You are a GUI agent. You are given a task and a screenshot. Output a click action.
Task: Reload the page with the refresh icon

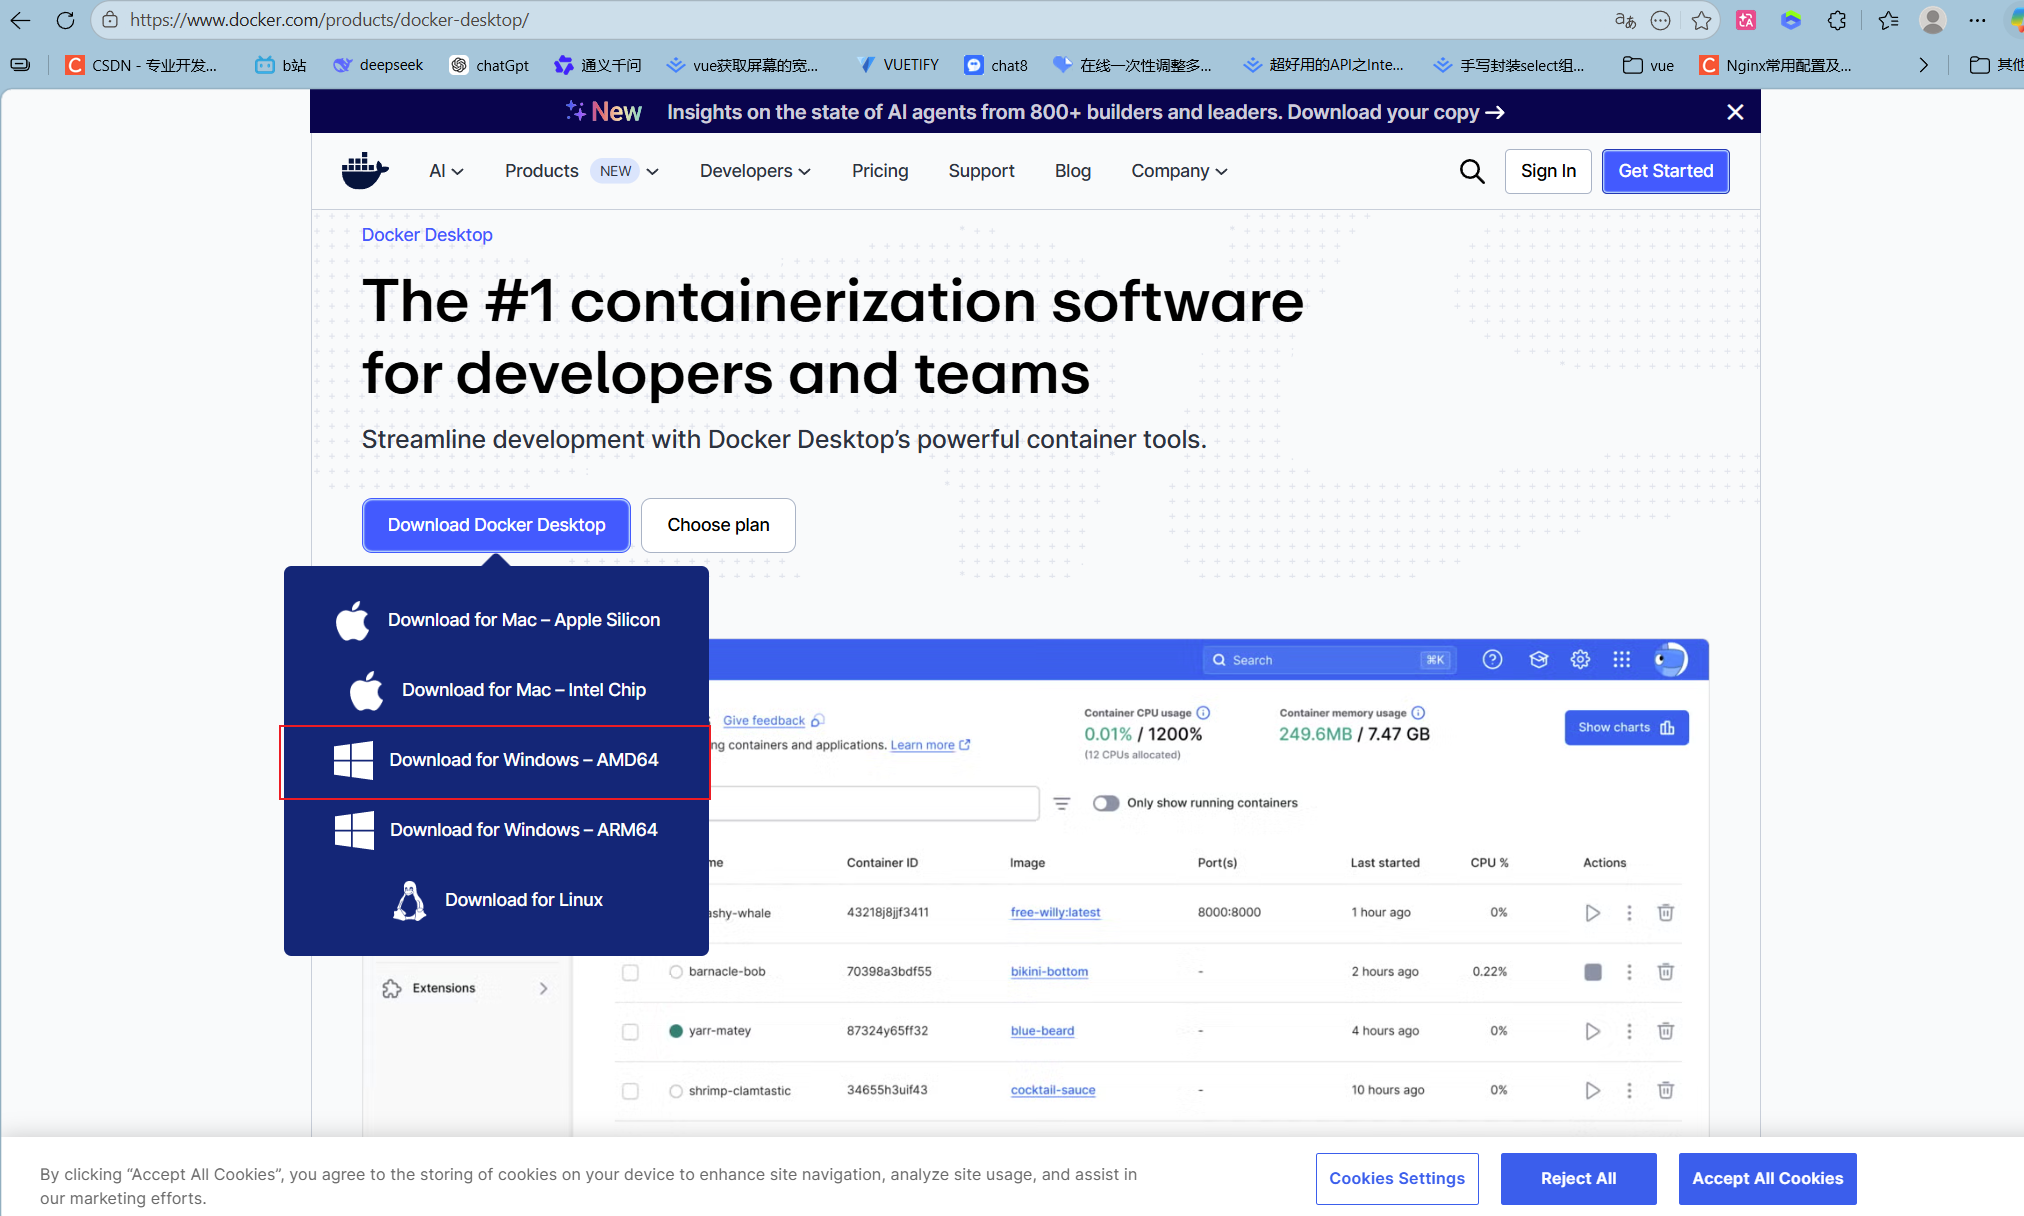pyautogui.click(x=65, y=20)
